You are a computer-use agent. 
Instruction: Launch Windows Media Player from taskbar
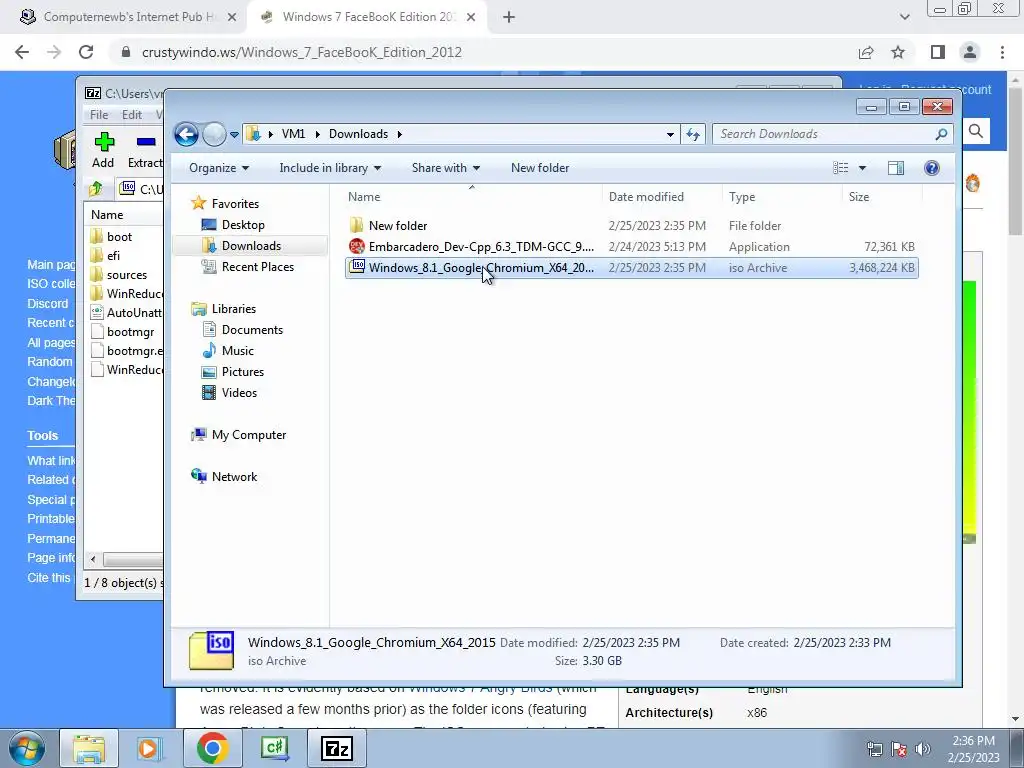pos(149,748)
